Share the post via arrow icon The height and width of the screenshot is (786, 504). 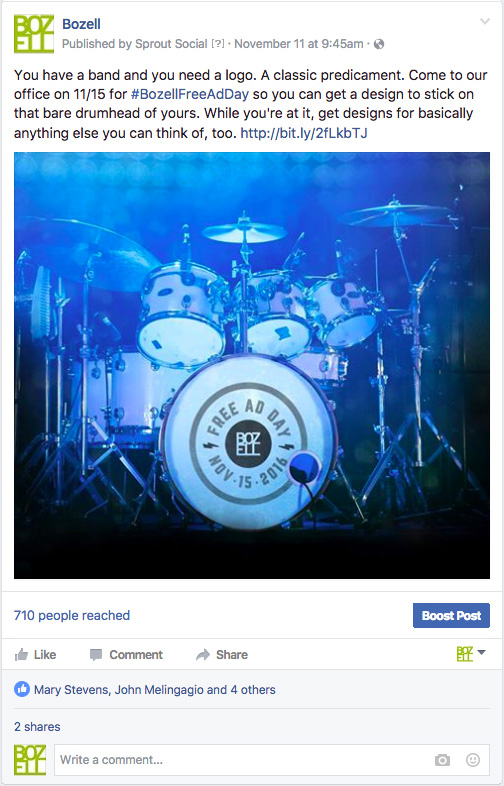222,655
